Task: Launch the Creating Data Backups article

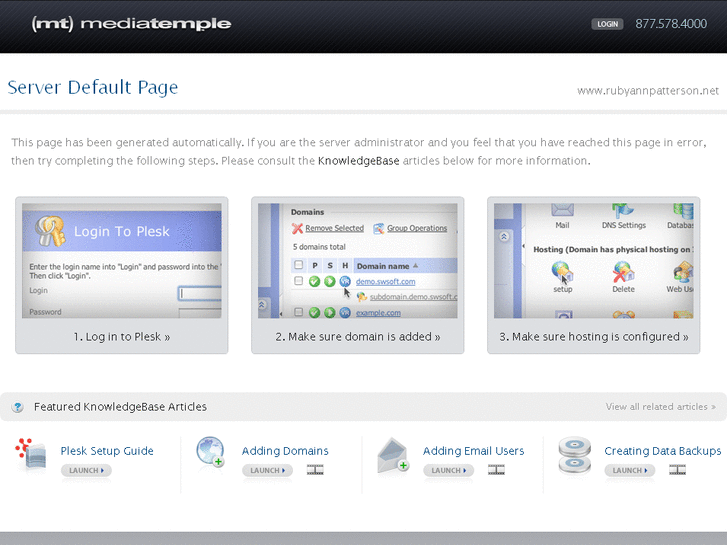Action: [x=630, y=470]
